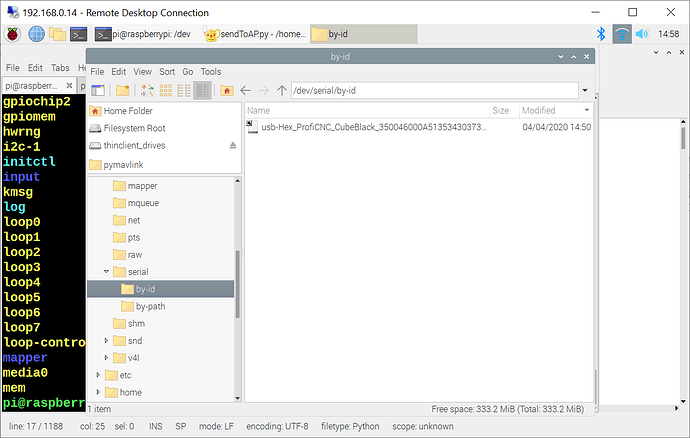The width and height of the screenshot is (690, 438).
Task: Open the Tabs menu in terminal window
Action: (x=60, y=68)
